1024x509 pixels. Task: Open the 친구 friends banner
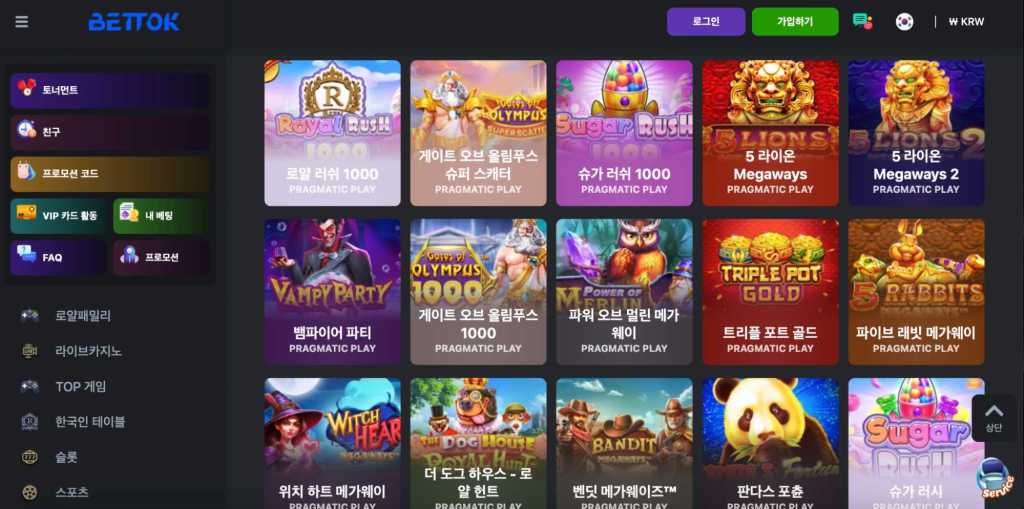pyautogui.click(x=110, y=132)
